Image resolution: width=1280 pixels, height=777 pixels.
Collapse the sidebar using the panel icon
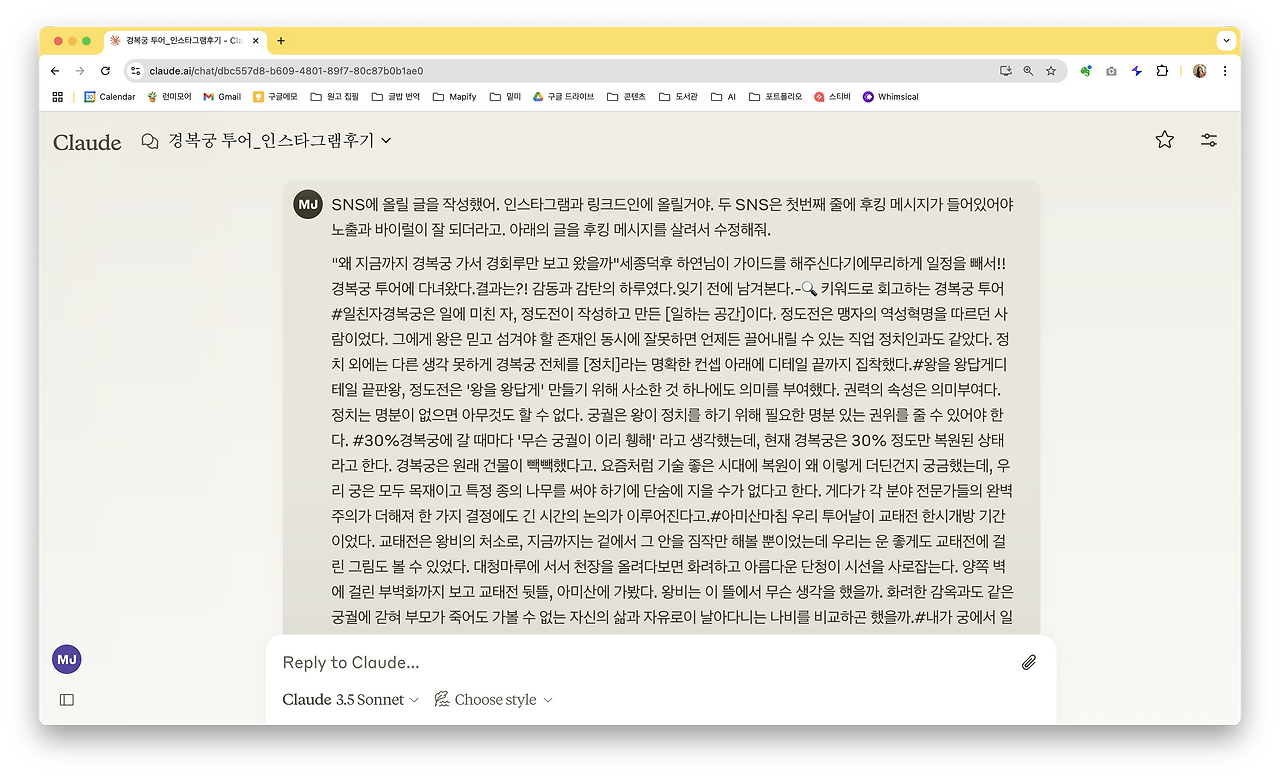pos(66,700)
